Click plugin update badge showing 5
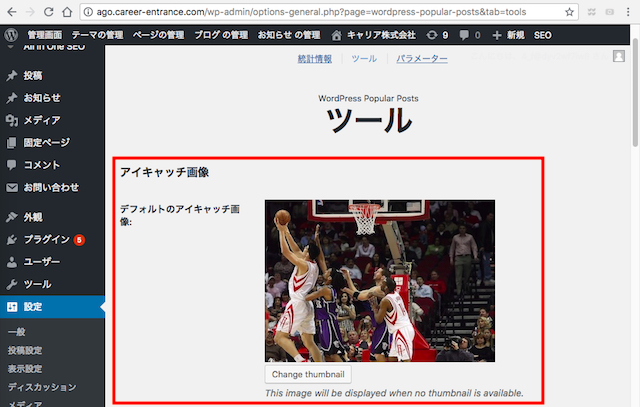Screen dimensions: 640x407 (x=79, y=240)
